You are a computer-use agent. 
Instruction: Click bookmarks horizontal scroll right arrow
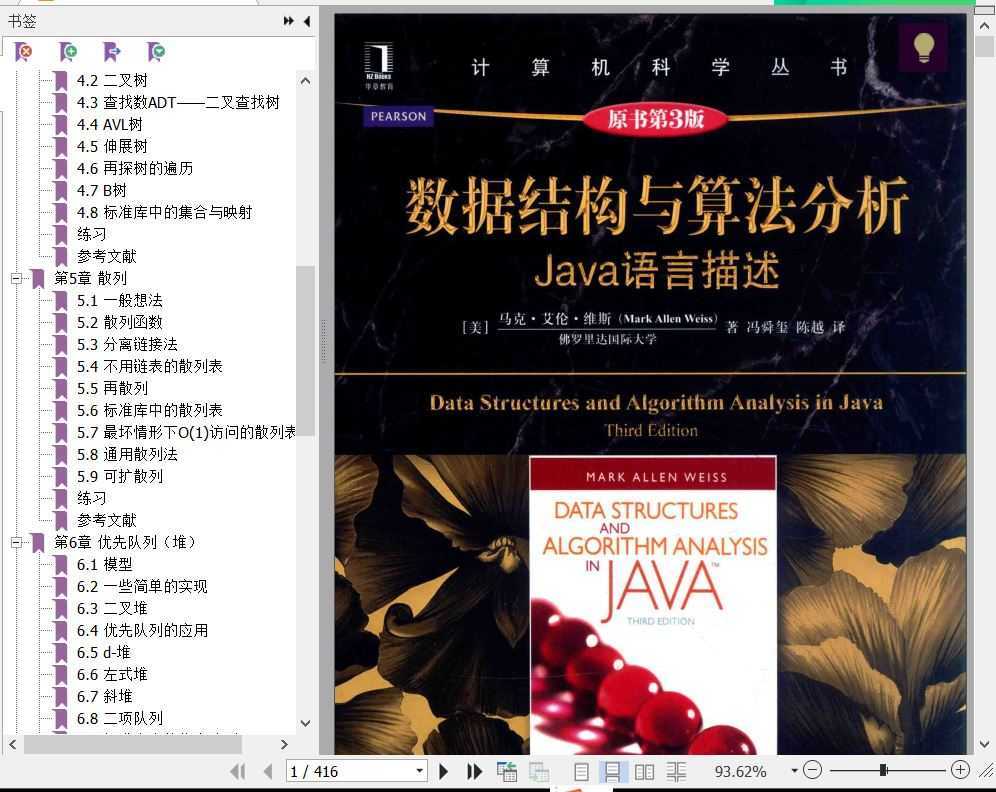tap(284, 744)
